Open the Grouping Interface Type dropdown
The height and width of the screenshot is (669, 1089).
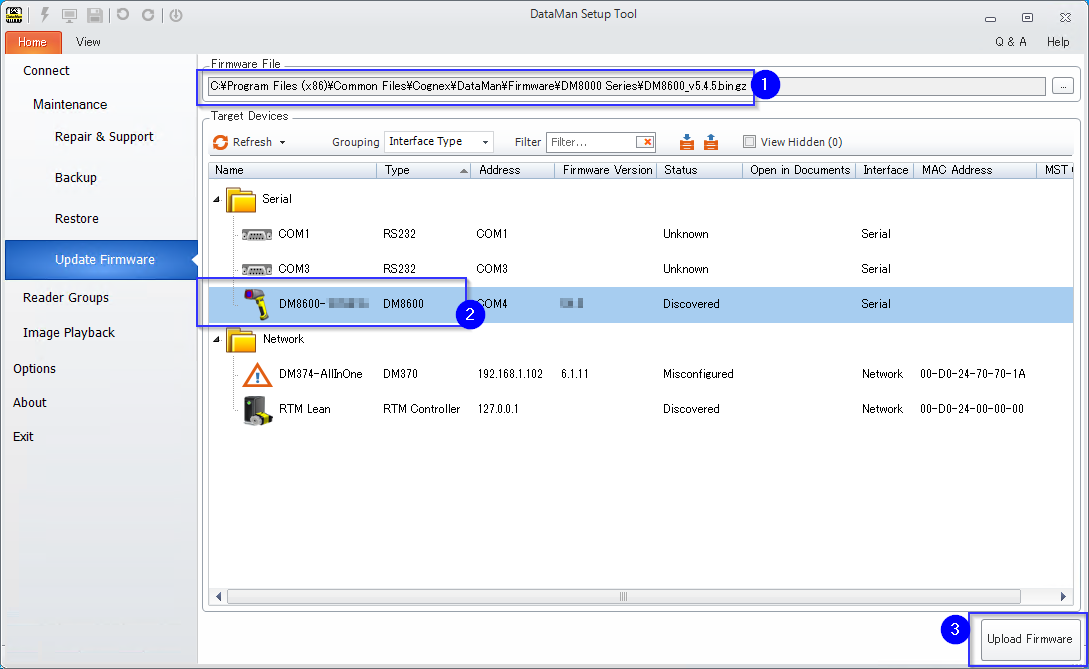(439, 142)
